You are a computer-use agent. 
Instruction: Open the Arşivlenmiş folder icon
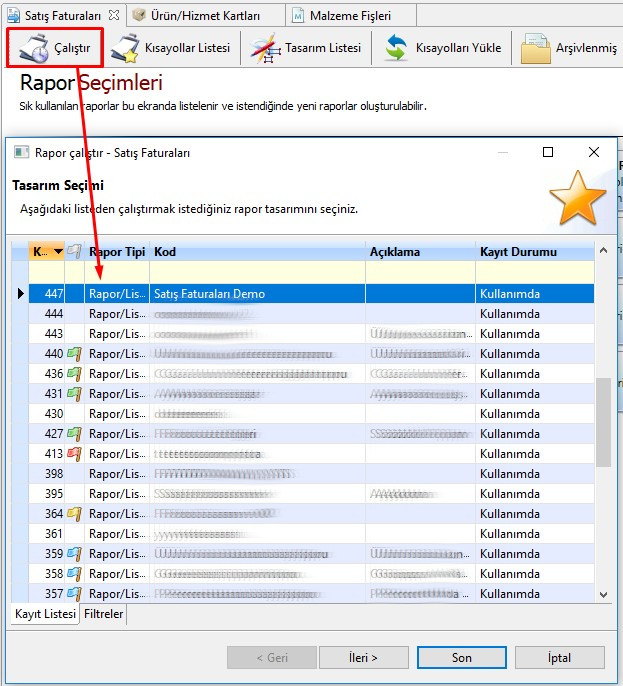click(x=536, y=48)
